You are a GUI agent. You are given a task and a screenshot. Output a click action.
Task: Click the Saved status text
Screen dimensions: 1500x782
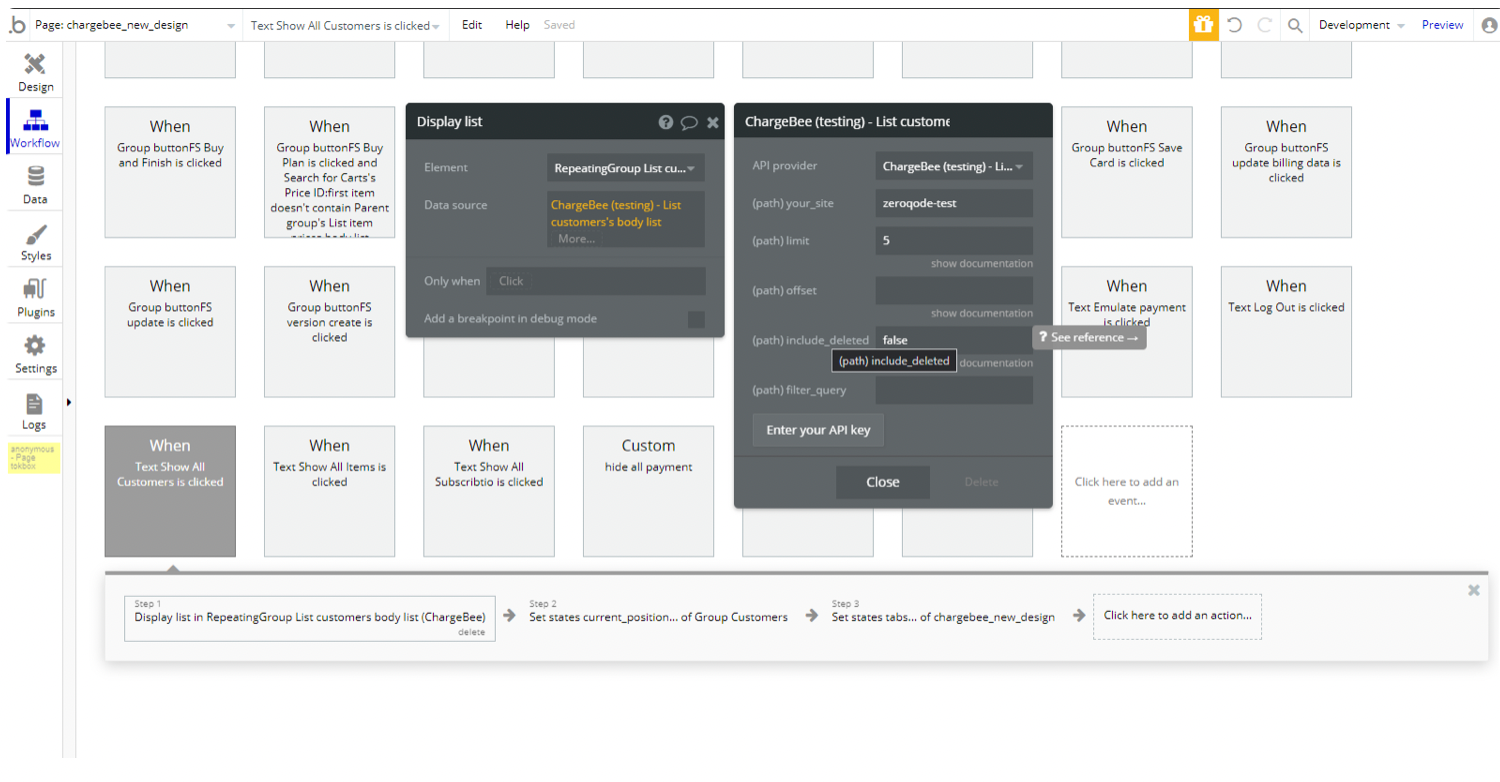coord(559,25)
